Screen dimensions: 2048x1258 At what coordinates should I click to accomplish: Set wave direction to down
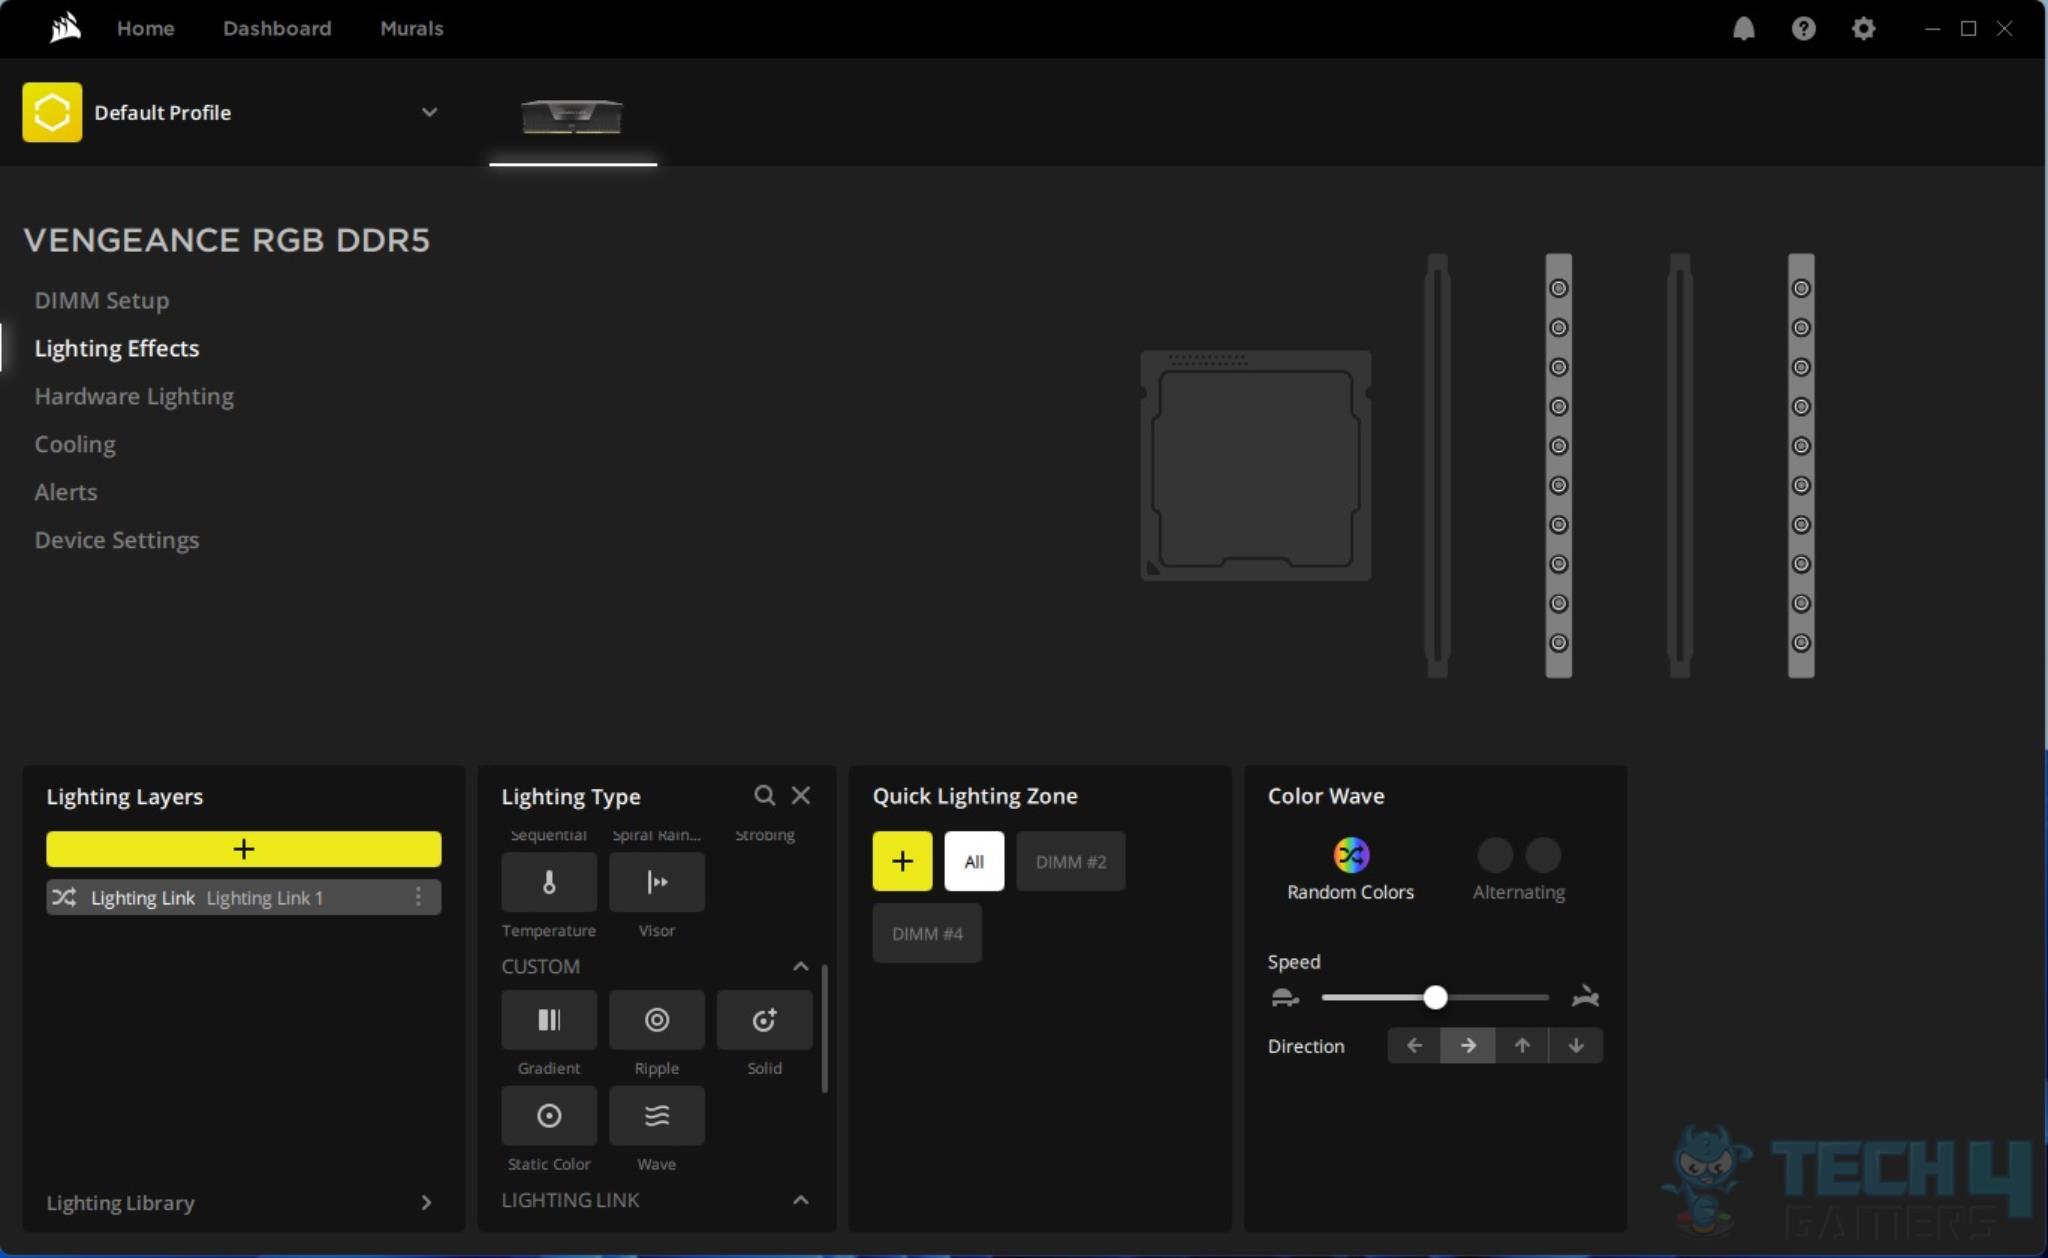[1576, 1046]
